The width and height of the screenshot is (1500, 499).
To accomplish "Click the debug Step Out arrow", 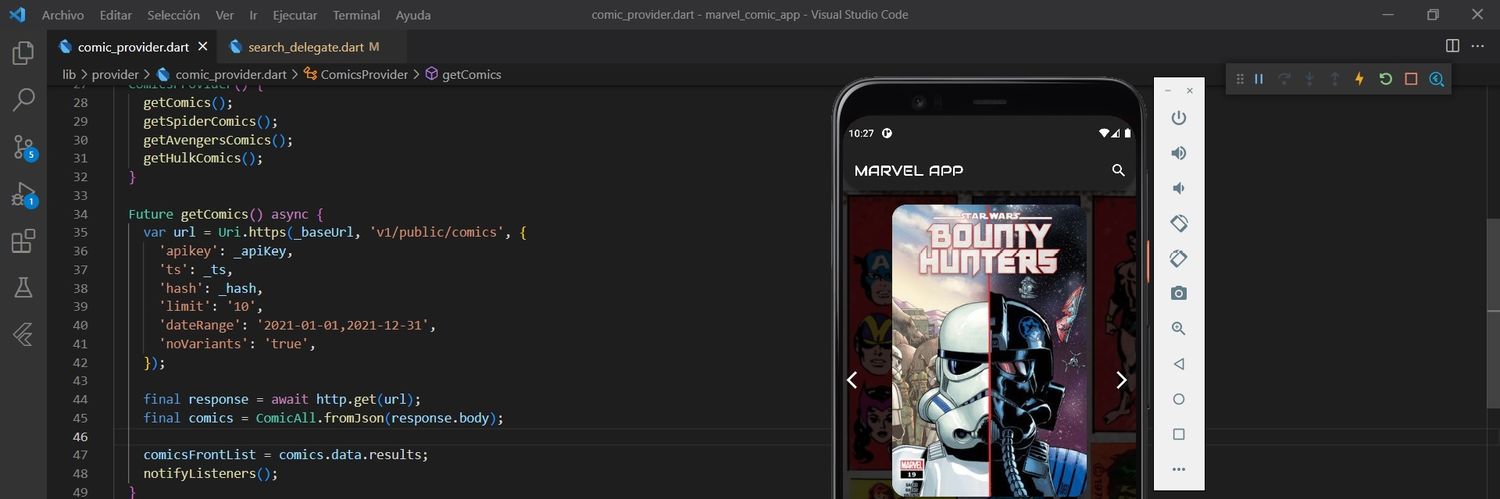I will [x=1334, y=79].
